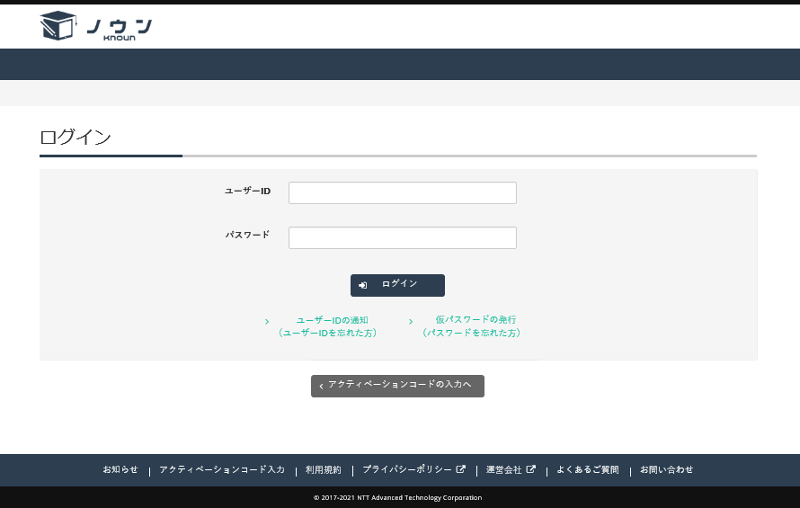800x508 pixels.
Task: Click the external link icon beside プライバシーポリシー
Action: coord(461,469)
